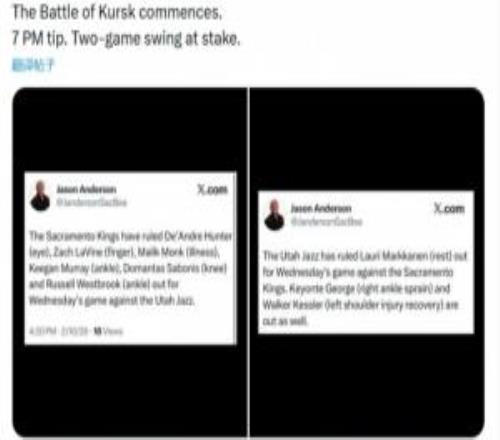This screenshot has width=500, height=440.
Task: Click Jason Anderson's avatar in the left card
Action: click(40, 196)
